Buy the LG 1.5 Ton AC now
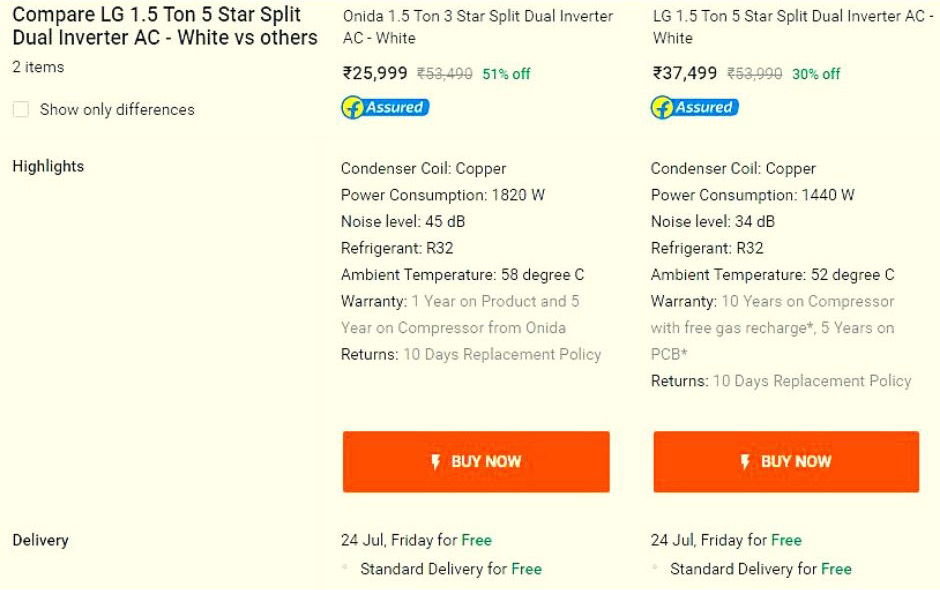Viewport: 940px width, 590px height. (x=786, y=462)
